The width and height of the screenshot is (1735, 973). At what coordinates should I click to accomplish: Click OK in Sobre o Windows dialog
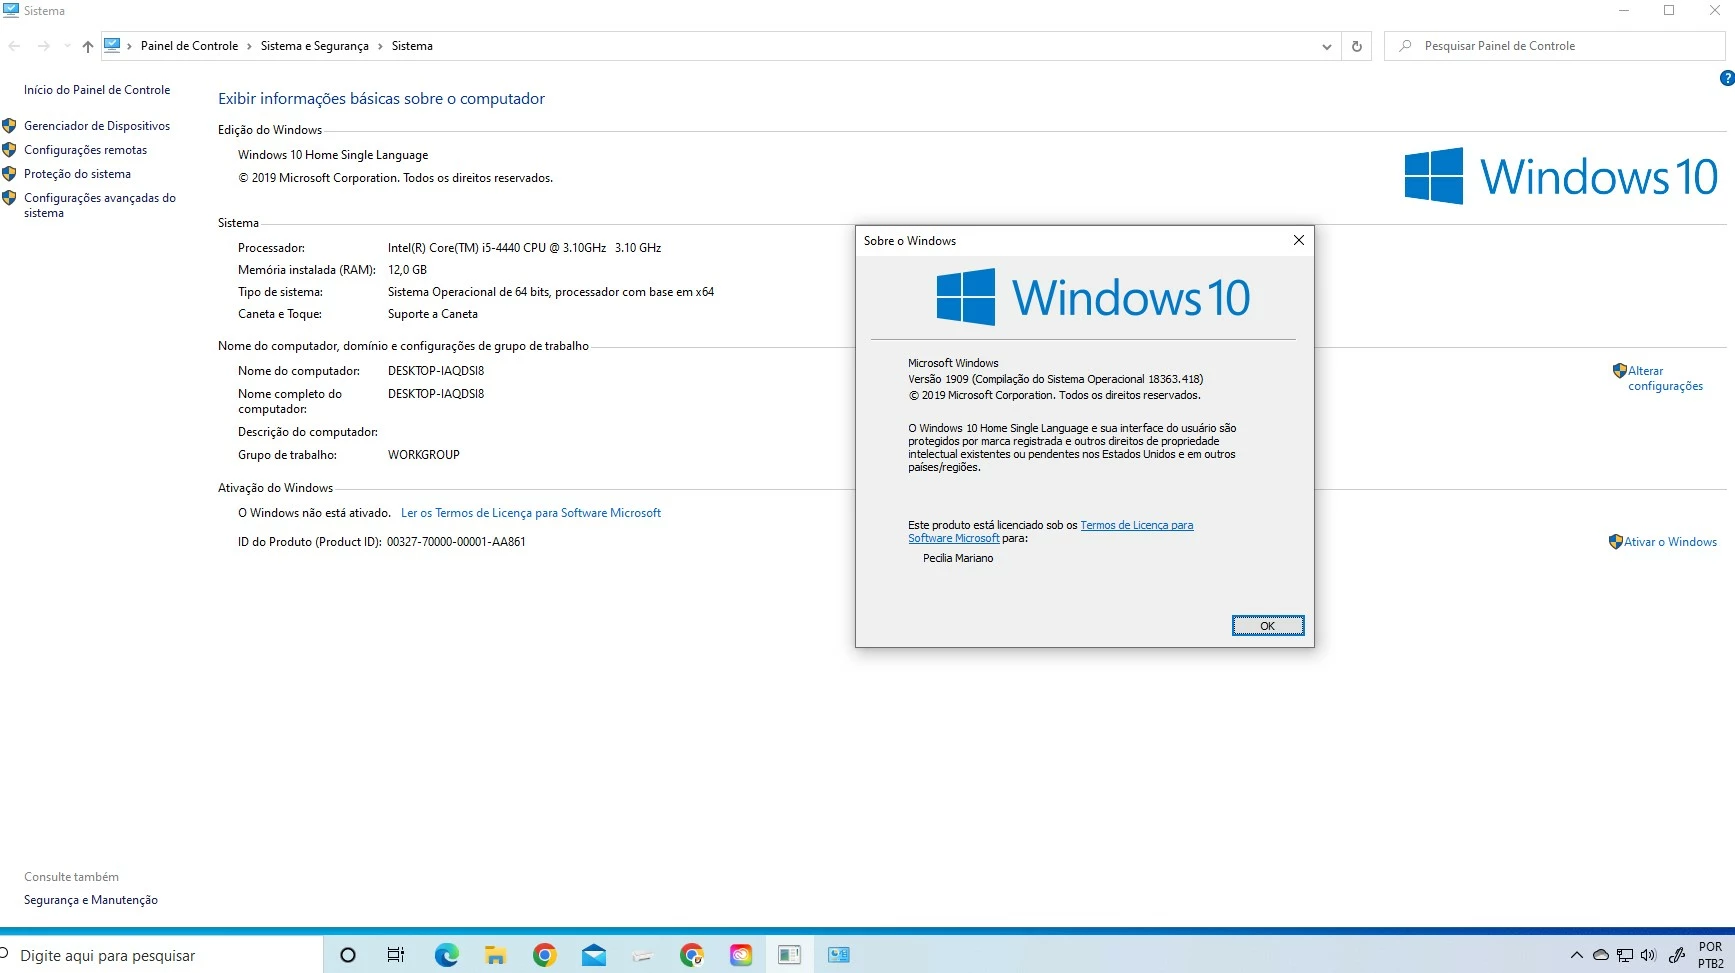point(1267,626)
